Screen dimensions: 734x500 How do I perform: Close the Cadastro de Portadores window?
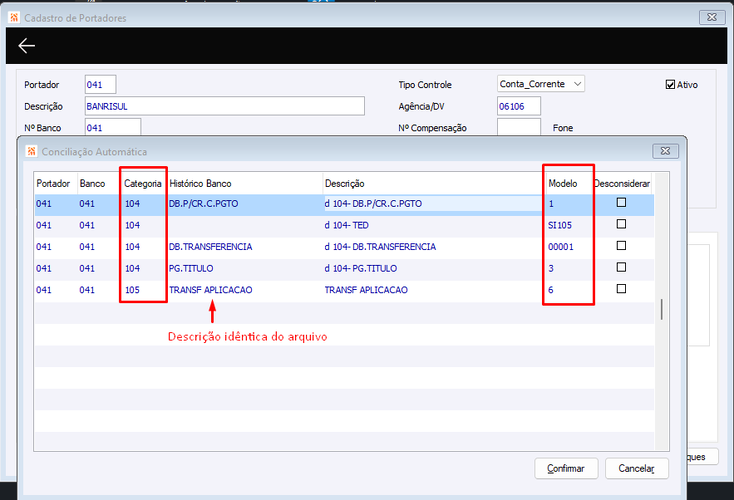712,17
